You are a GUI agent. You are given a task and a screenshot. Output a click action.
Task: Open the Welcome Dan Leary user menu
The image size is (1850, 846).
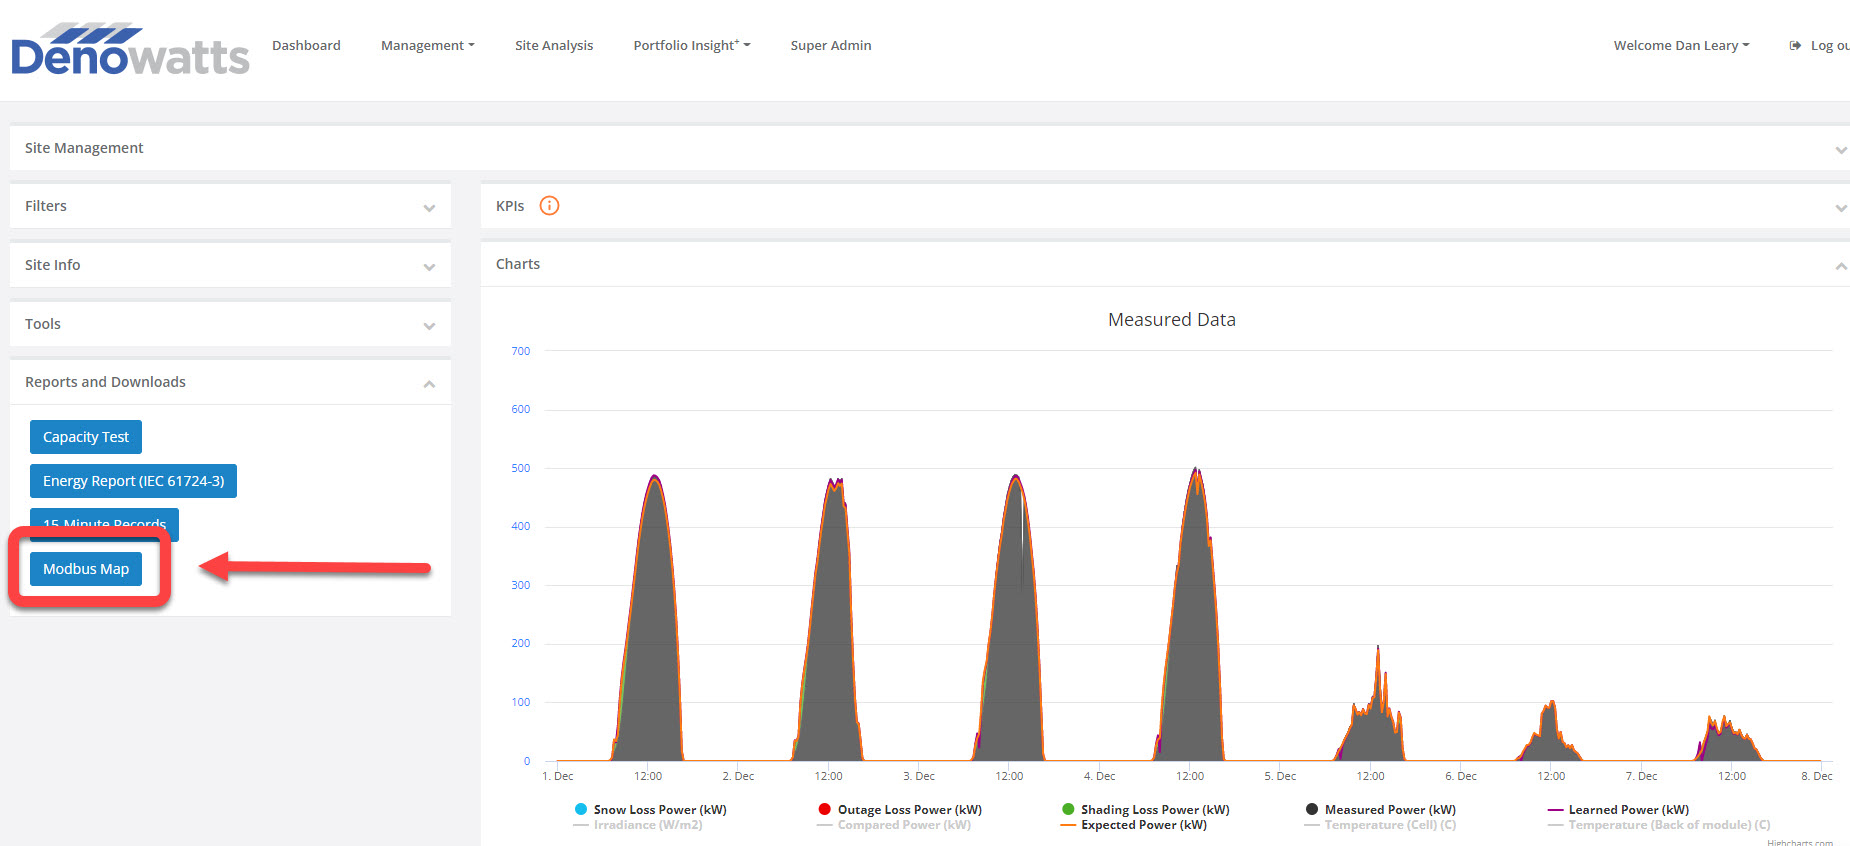(1680, 46)
